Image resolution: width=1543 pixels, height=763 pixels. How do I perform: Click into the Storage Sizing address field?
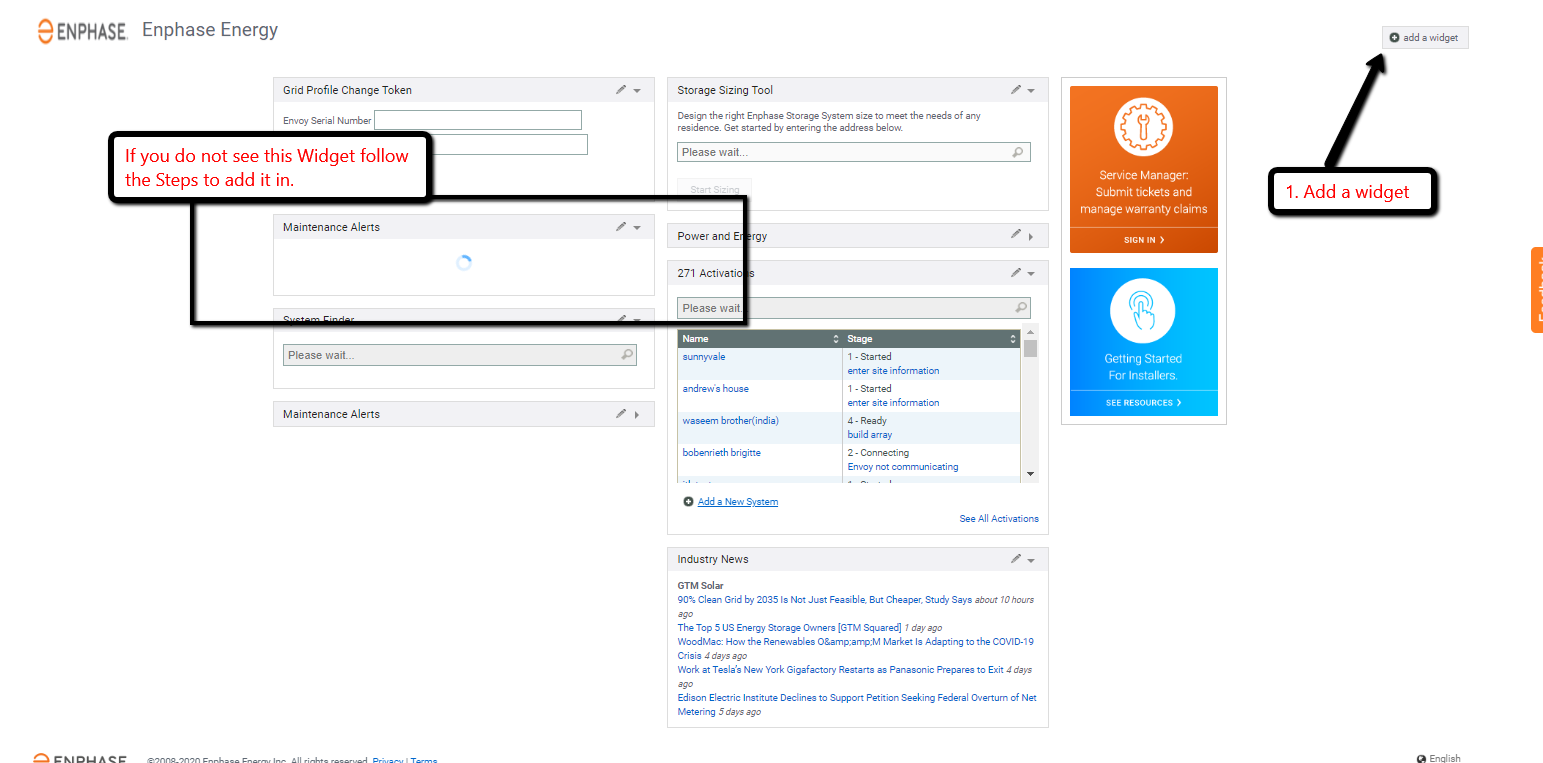[x=854, y=152]
